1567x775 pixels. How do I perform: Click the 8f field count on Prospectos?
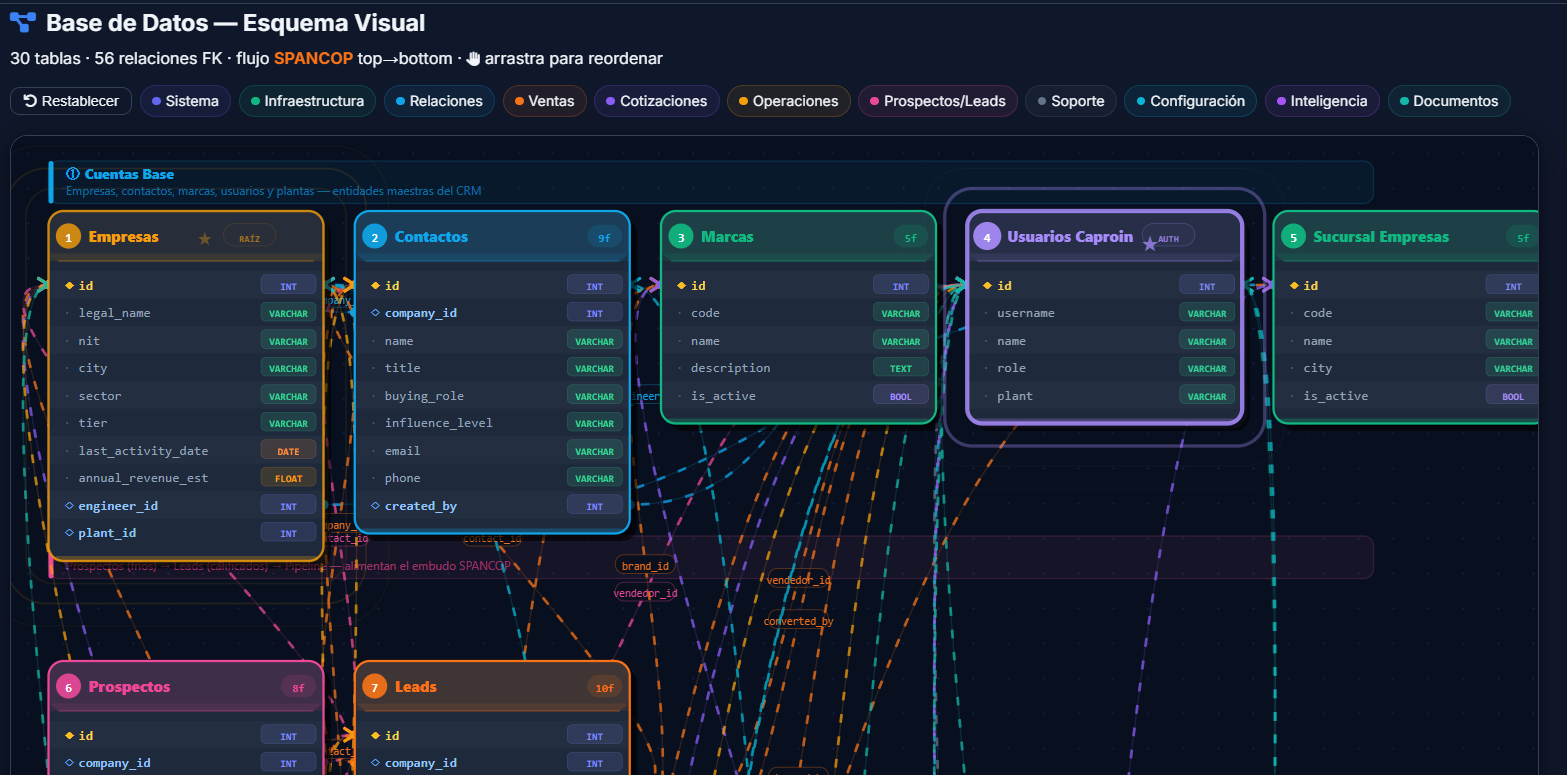(298, 688)
